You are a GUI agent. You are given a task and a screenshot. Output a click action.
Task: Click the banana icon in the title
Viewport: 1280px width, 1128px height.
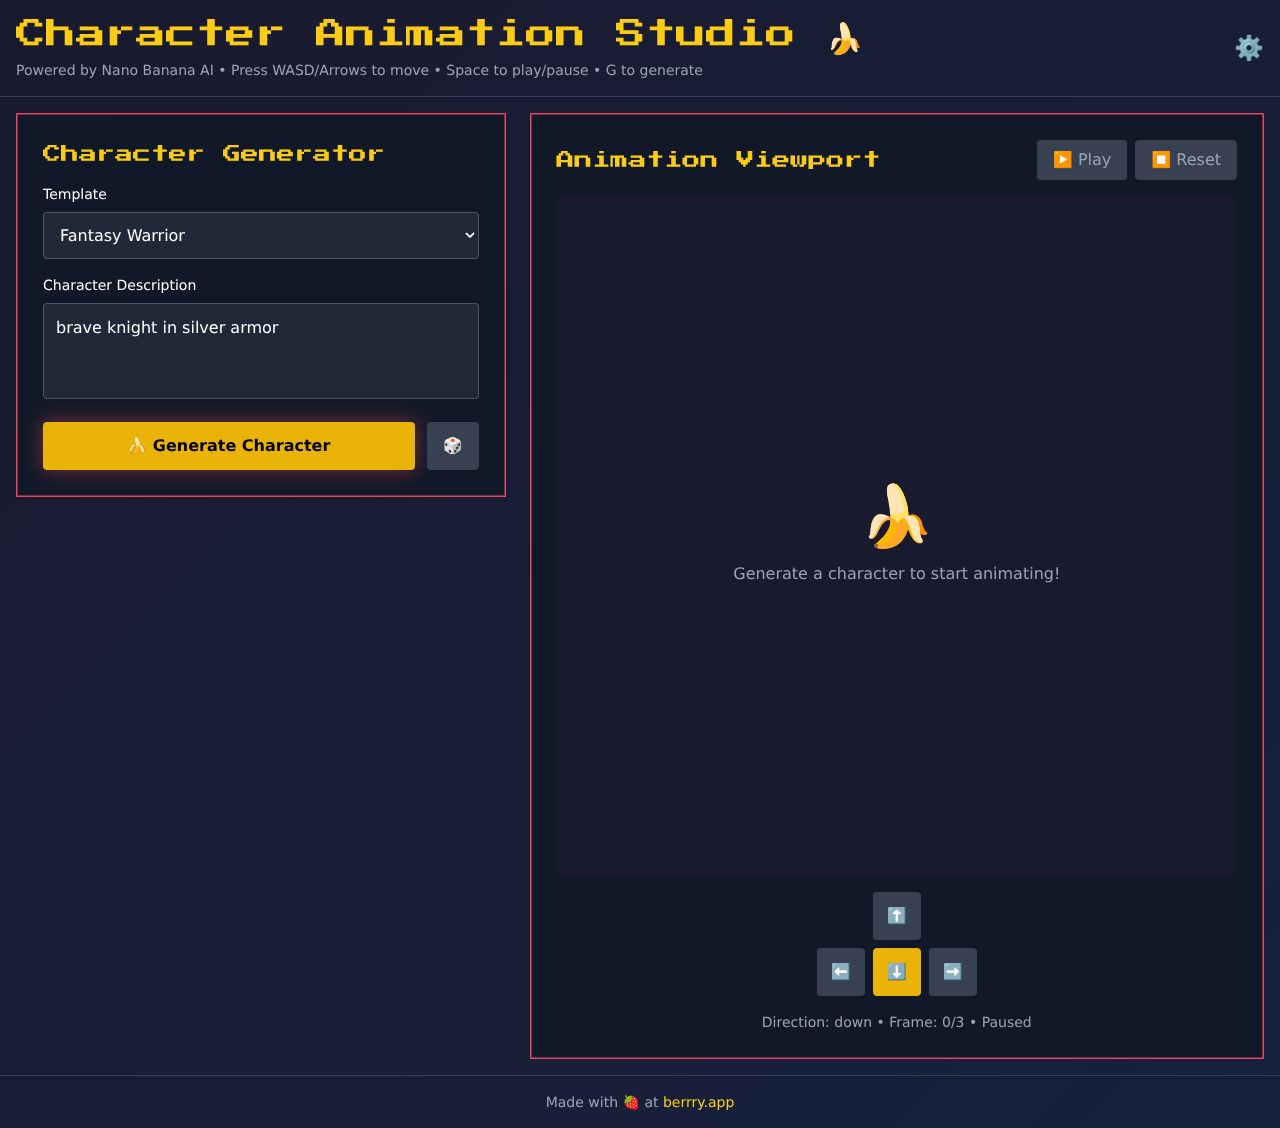click(x=843, y=36)
